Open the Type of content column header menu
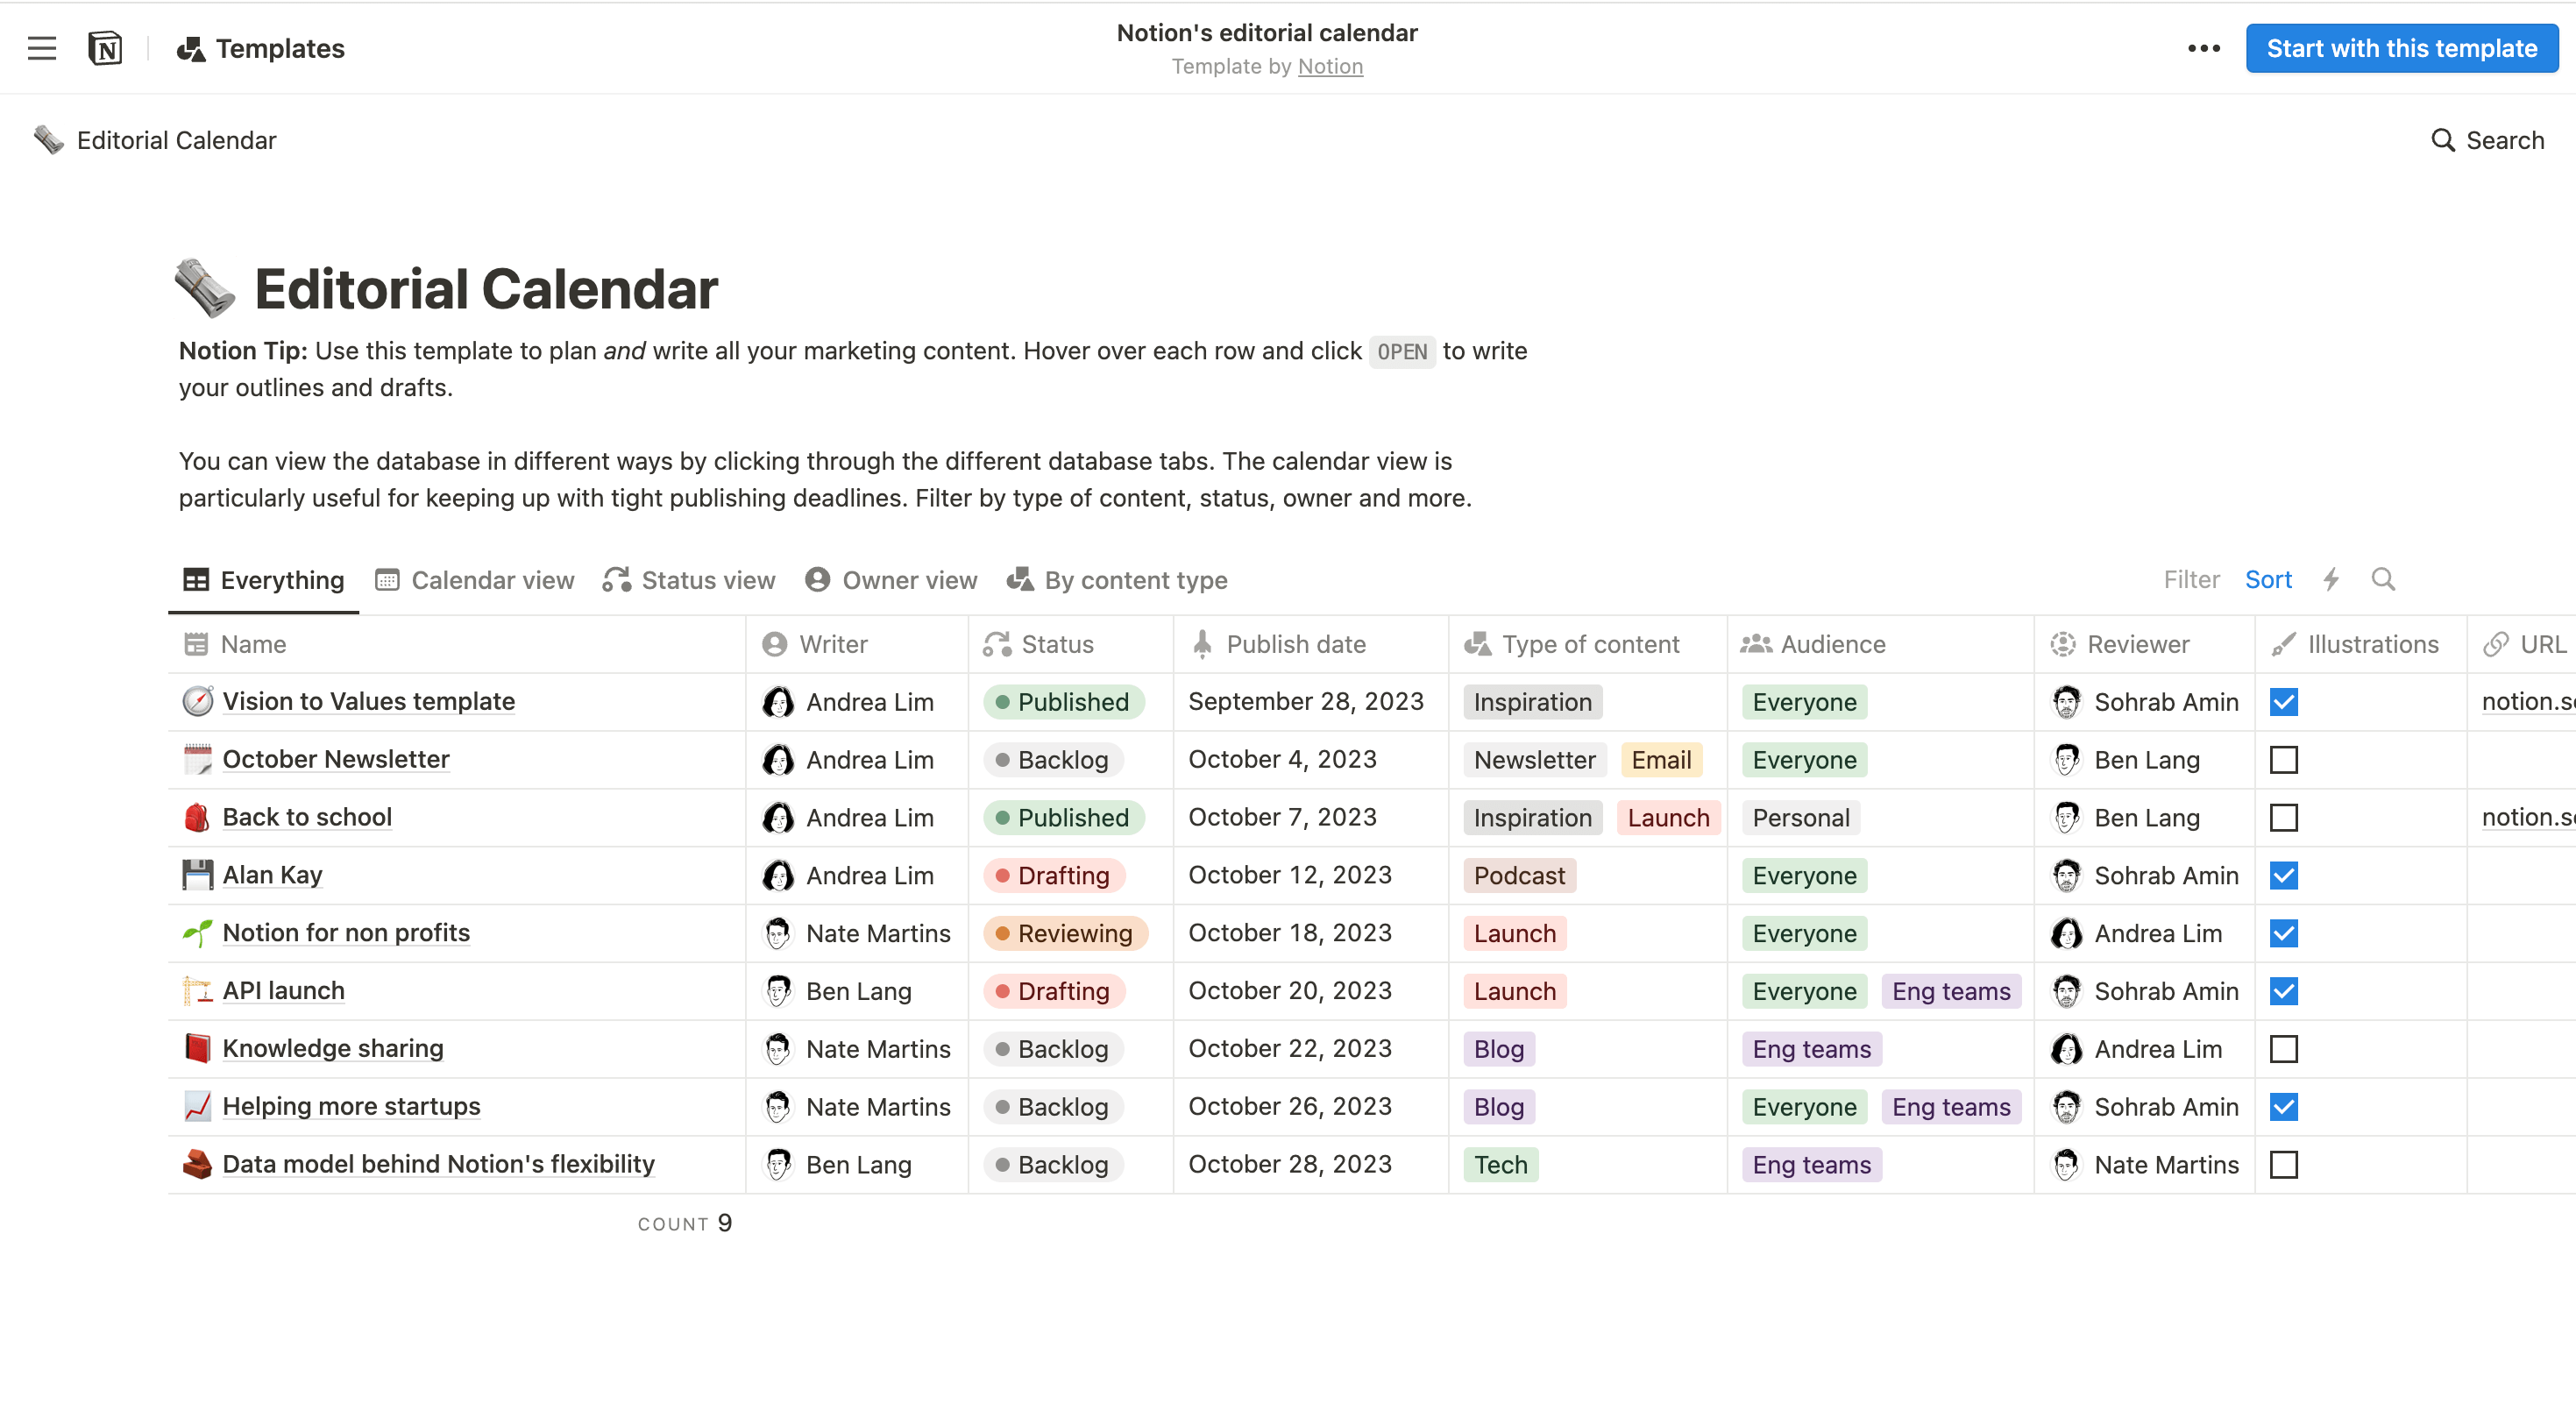 coord(1588,645)
